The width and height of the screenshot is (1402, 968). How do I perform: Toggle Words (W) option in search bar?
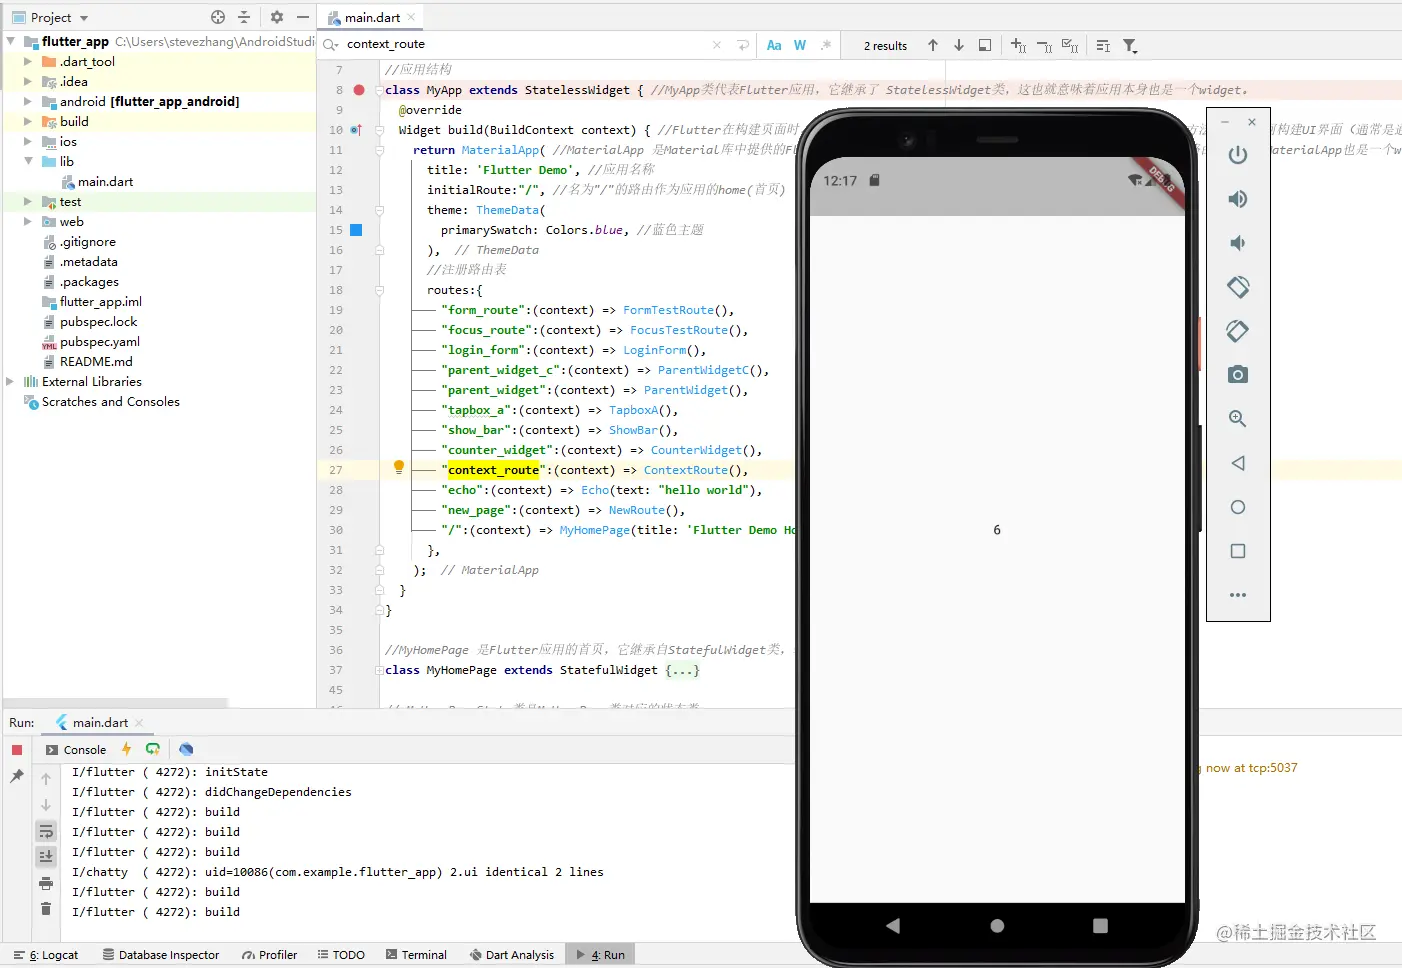pyautogui.click(x=800, y=45)
